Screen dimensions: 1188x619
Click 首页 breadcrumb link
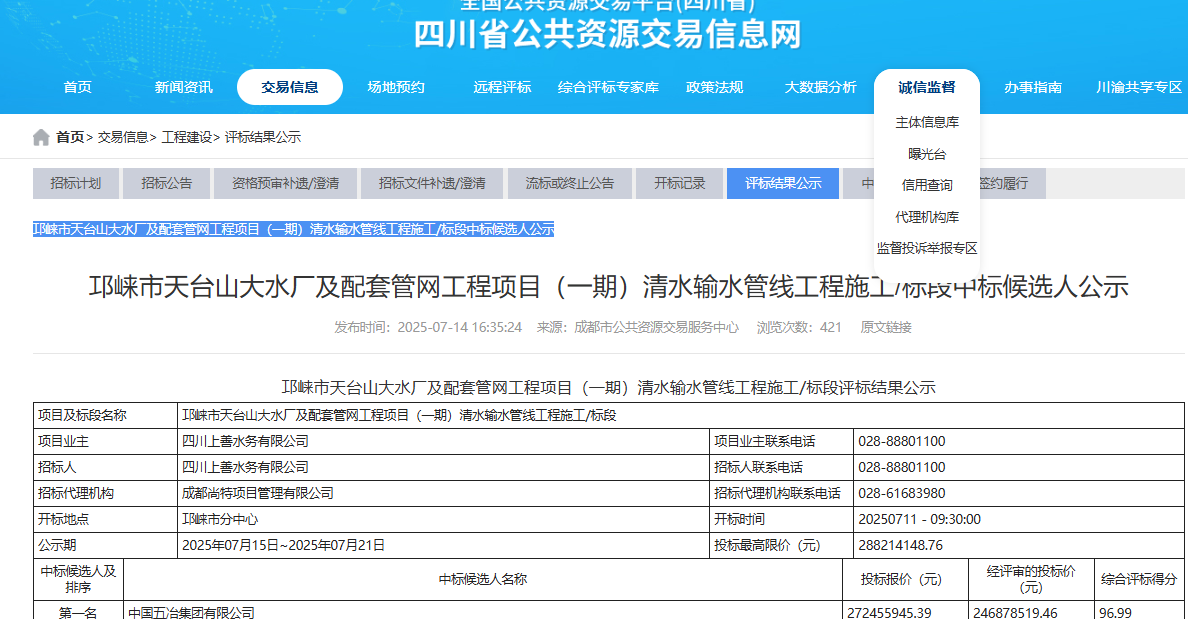point(70,137)
